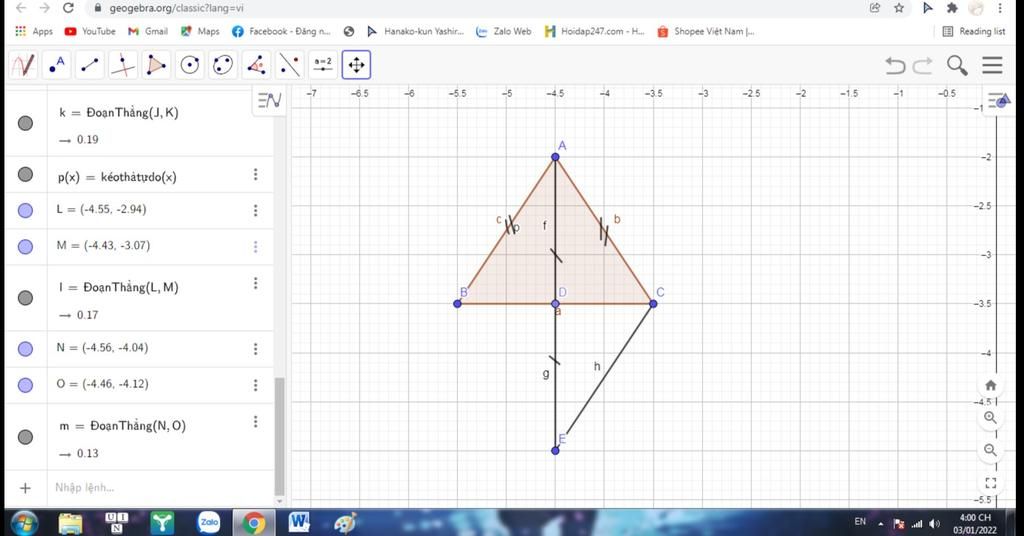Toggle visibility of point N
The height and width of the screenshot is (536, 1024).
(x=25, y=349)
